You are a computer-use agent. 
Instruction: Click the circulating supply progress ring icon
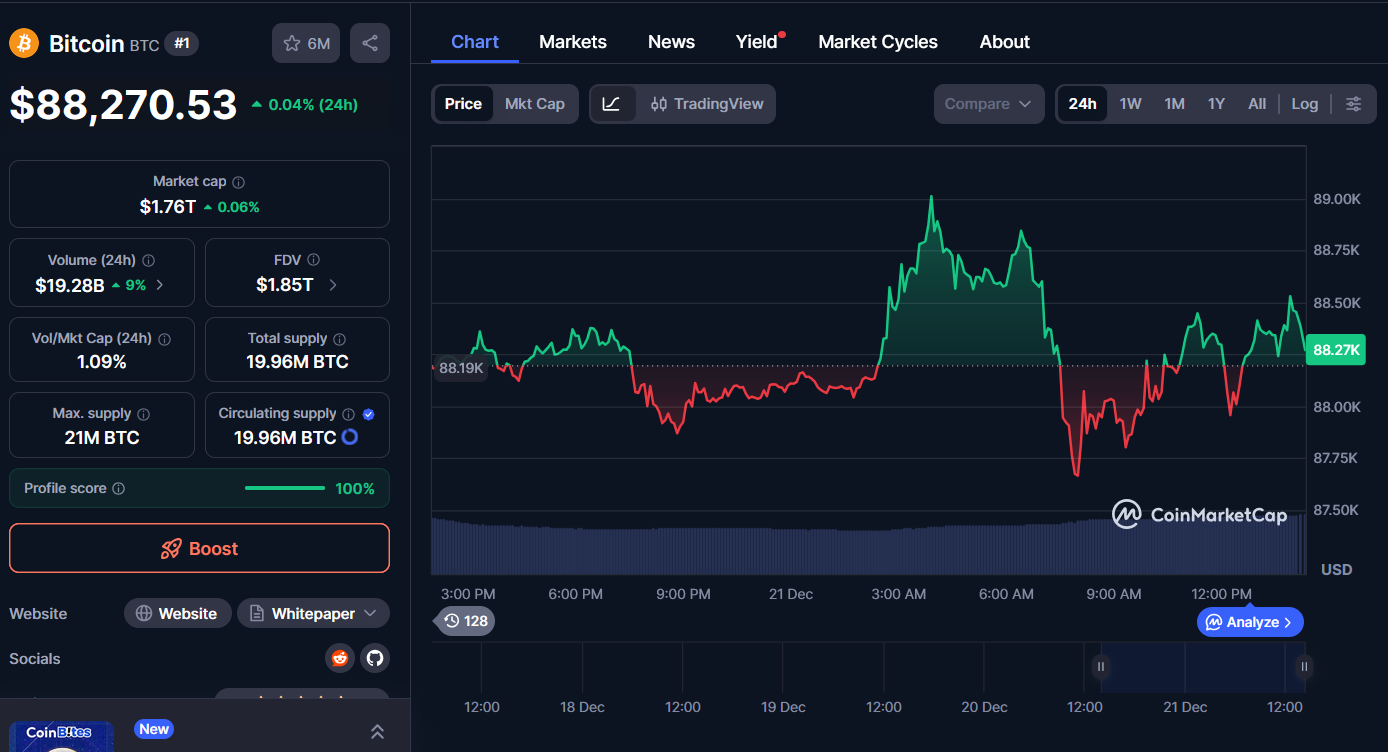tap(350, 437)
